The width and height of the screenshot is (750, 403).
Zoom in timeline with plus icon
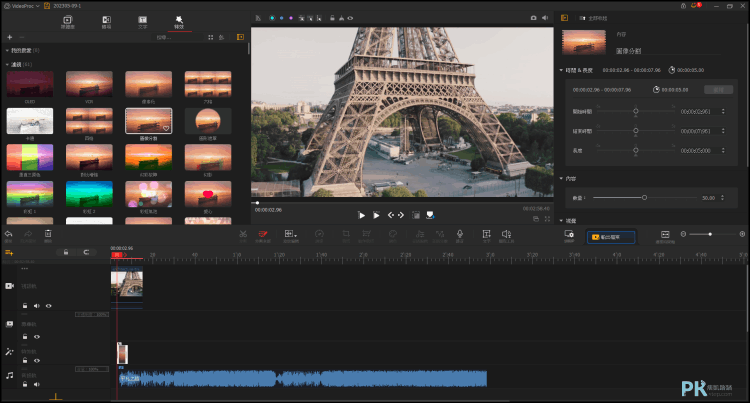point(742,234)
